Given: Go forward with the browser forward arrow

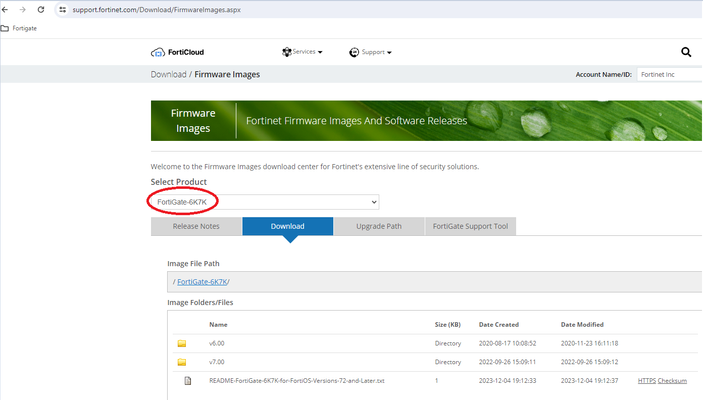Looking at the screenshot, I should click(22, 9).
